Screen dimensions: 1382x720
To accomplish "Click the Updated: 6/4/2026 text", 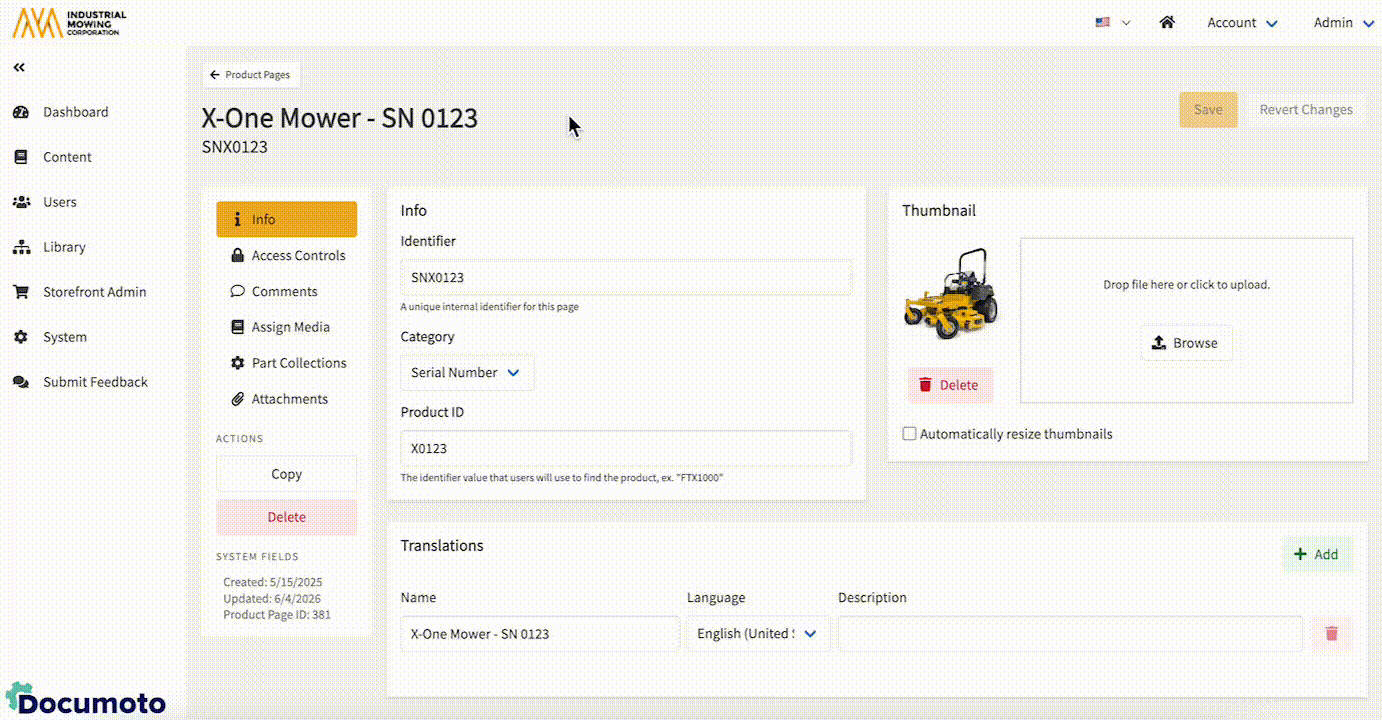I will (x=272, y=598).
